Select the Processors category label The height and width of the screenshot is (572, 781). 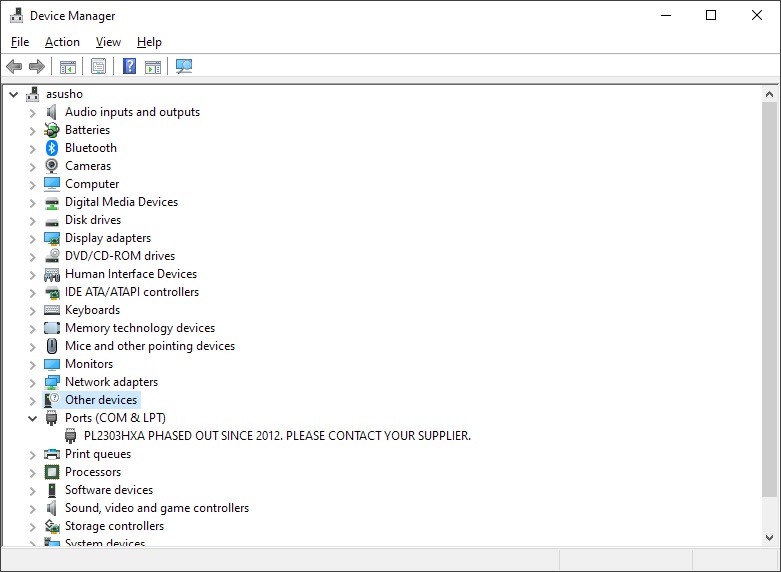(93, 472)
